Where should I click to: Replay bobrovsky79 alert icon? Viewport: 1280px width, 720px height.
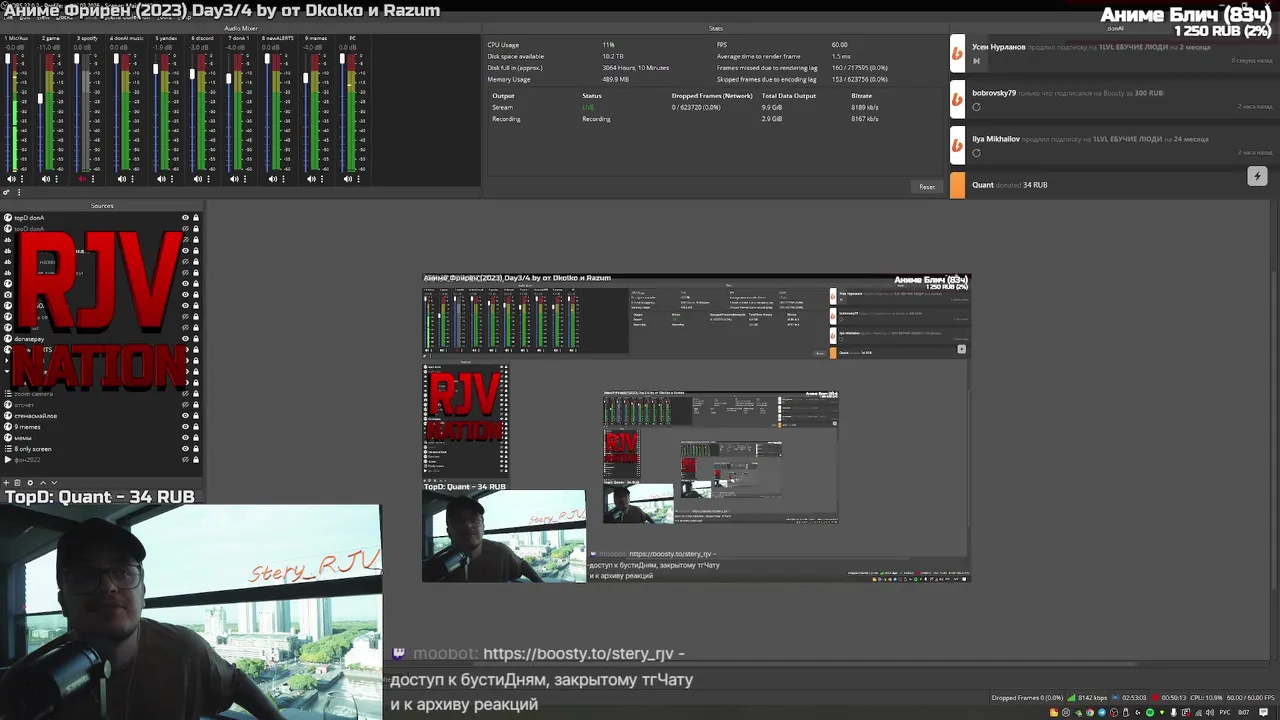tap(976, 107)
